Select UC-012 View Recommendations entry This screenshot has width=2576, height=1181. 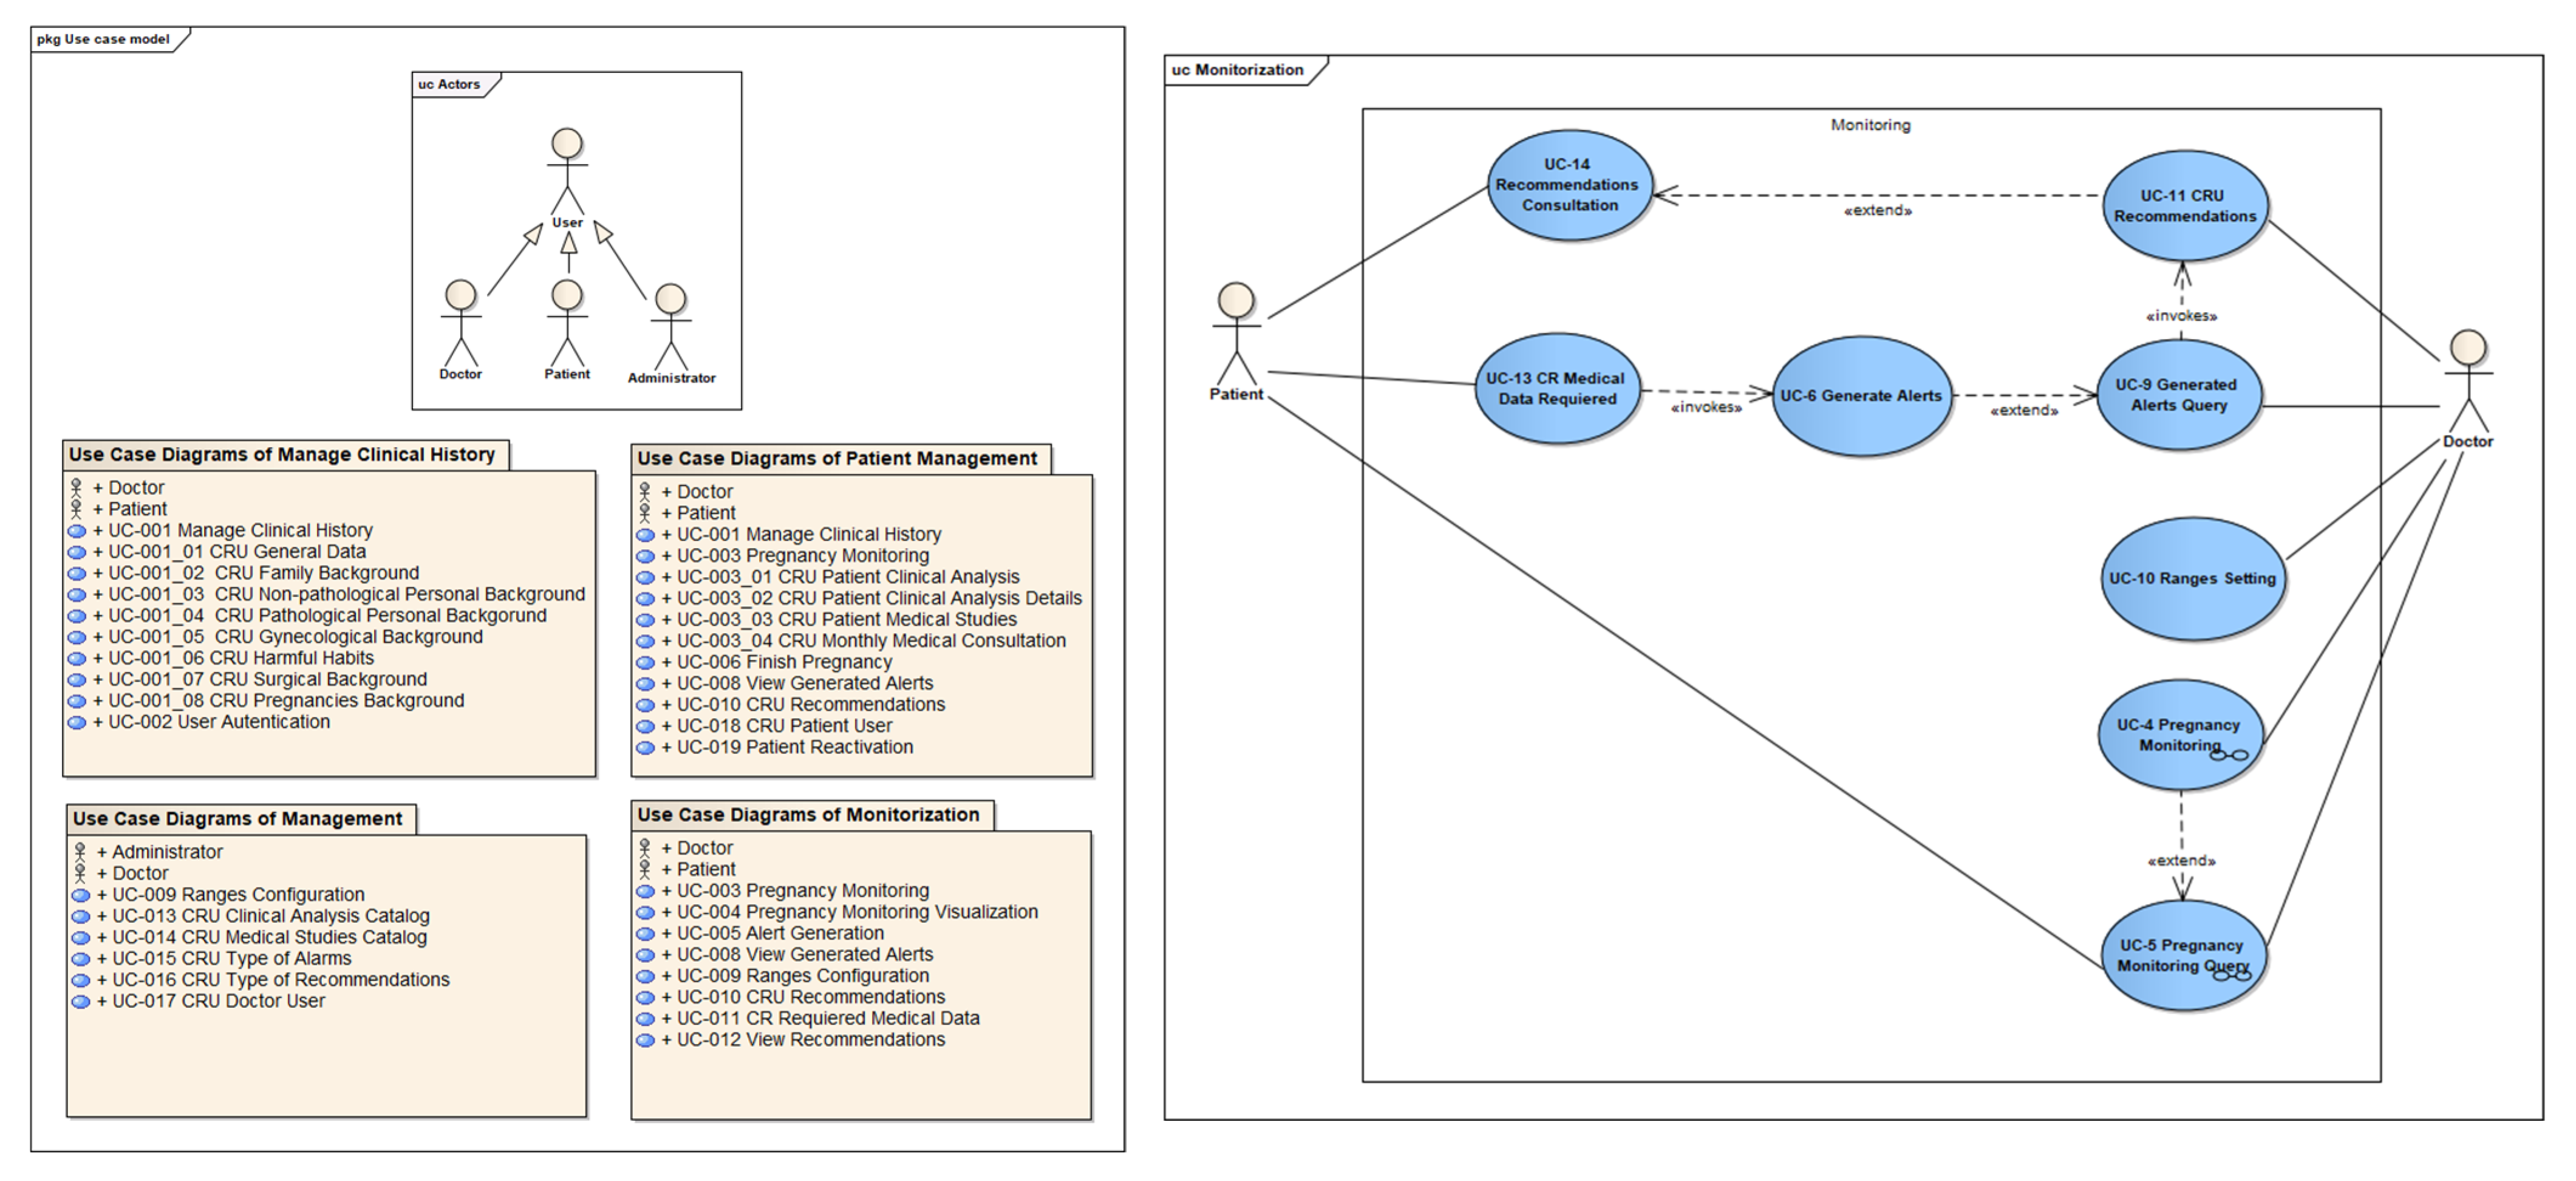[x=791, y=1040]
